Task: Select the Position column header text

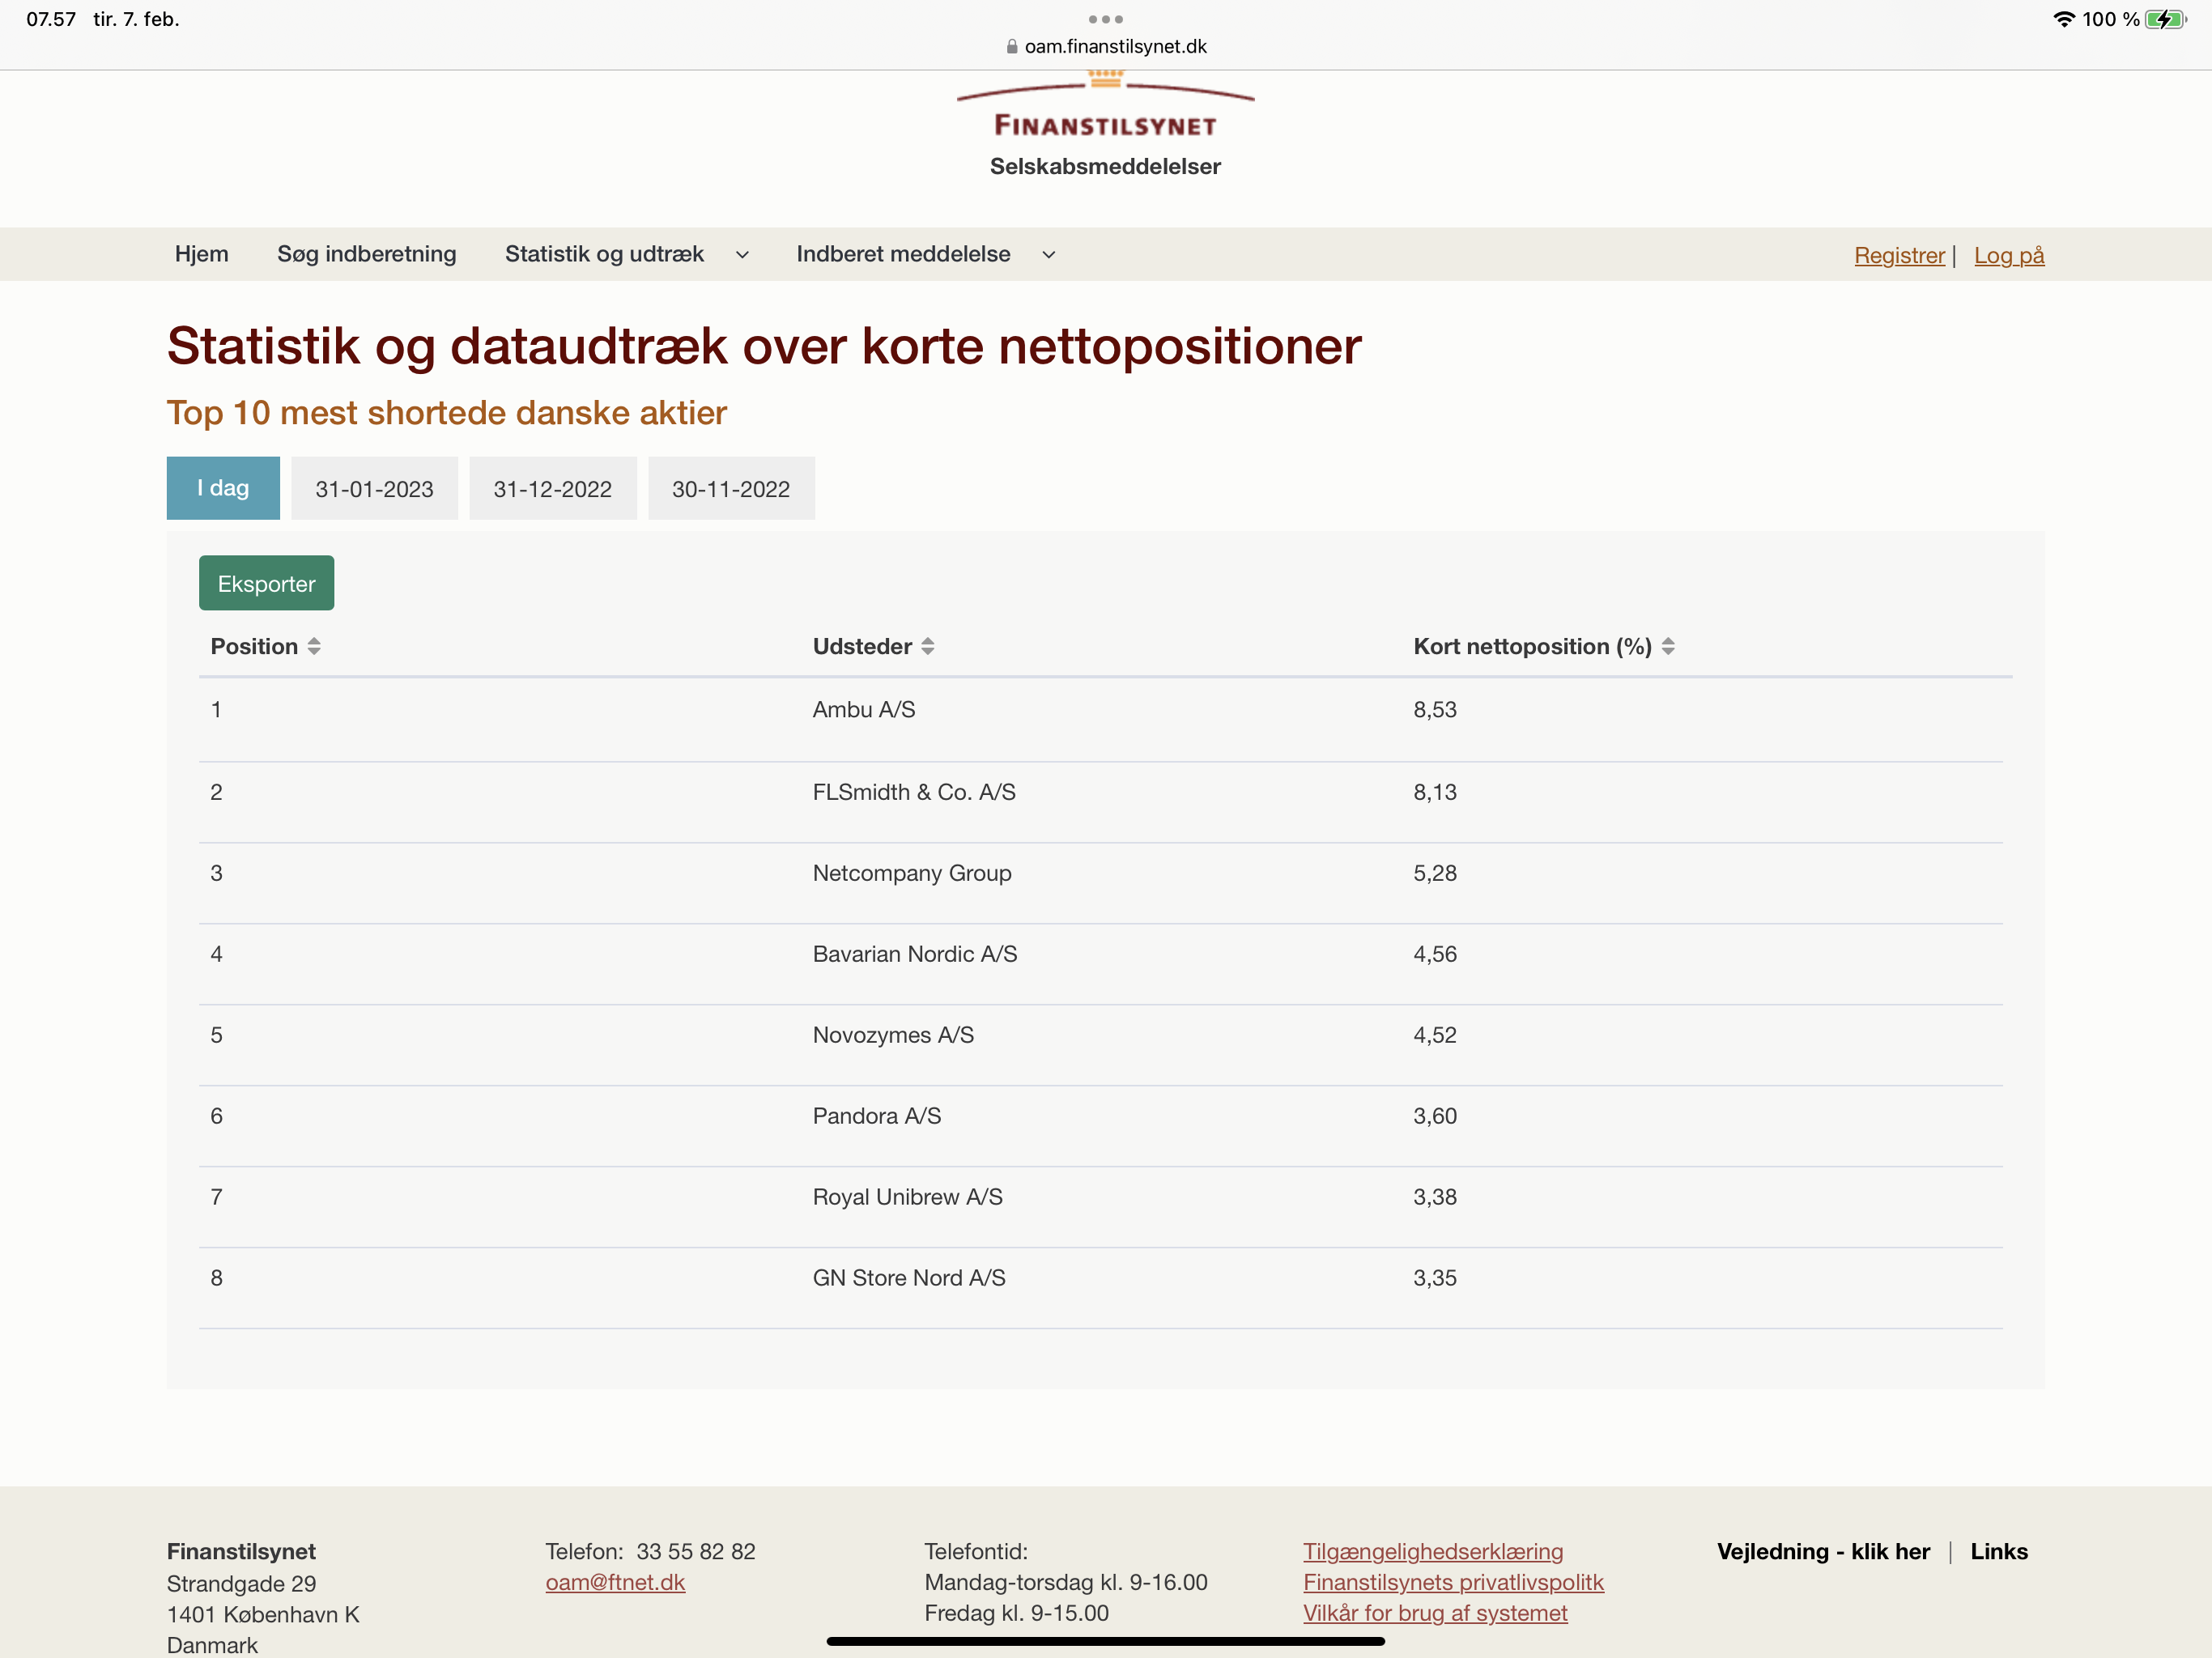Action: [x=254, y=647]
